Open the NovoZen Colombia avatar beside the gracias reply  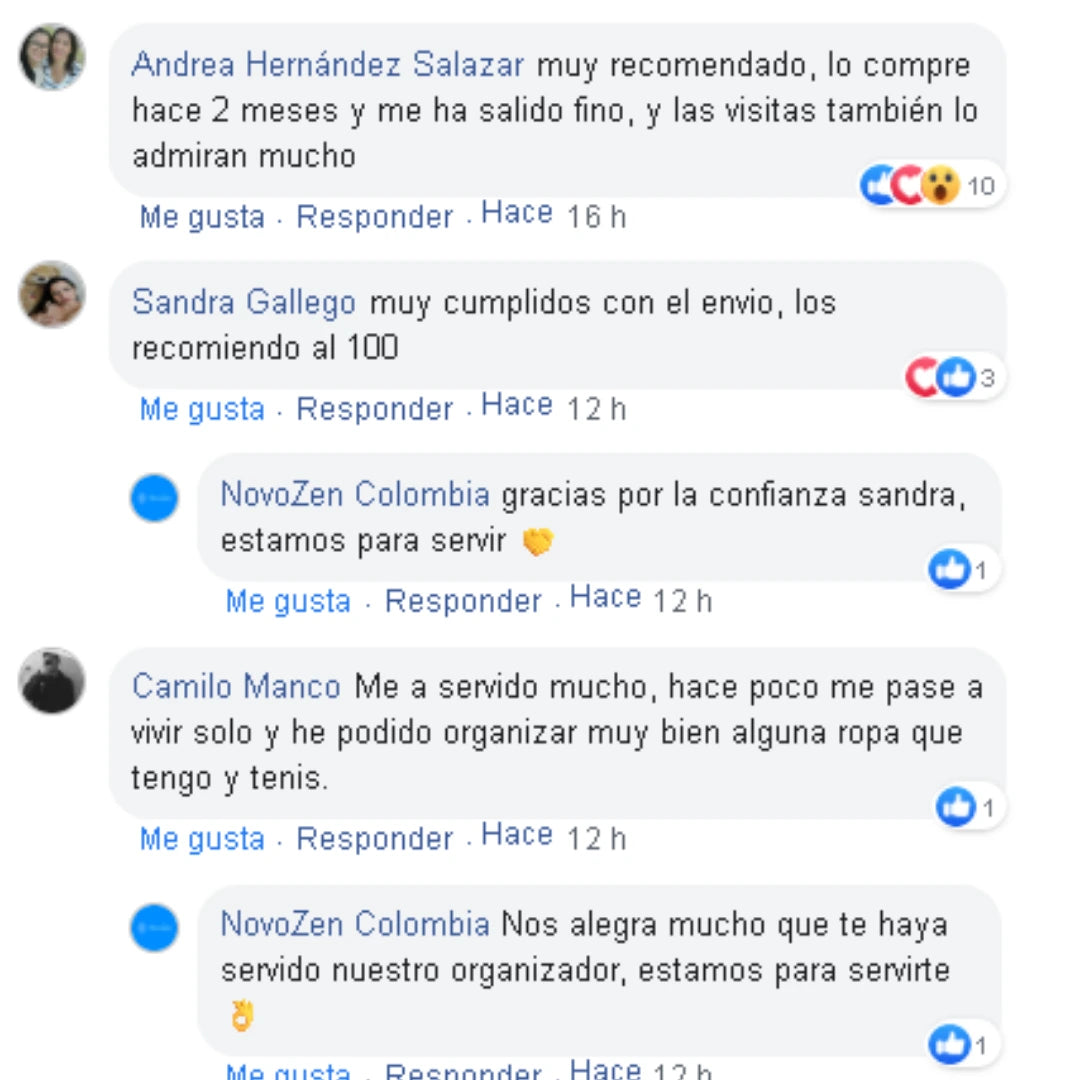point(154,498)
